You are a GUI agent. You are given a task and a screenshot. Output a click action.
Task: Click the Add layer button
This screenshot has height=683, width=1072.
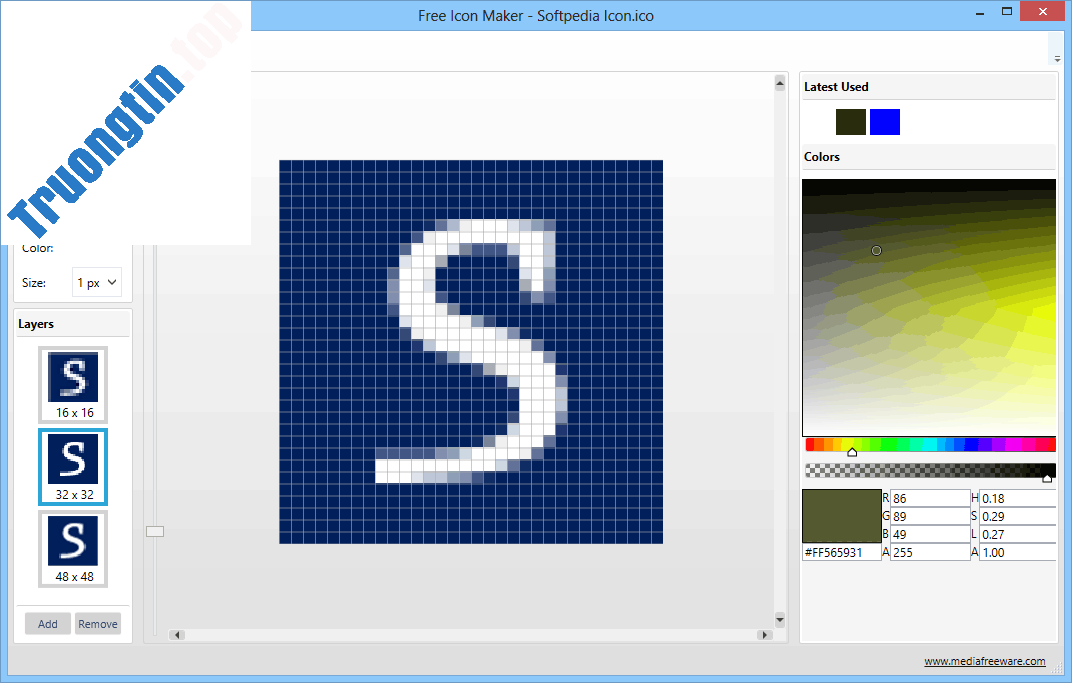tap(48, 624)
